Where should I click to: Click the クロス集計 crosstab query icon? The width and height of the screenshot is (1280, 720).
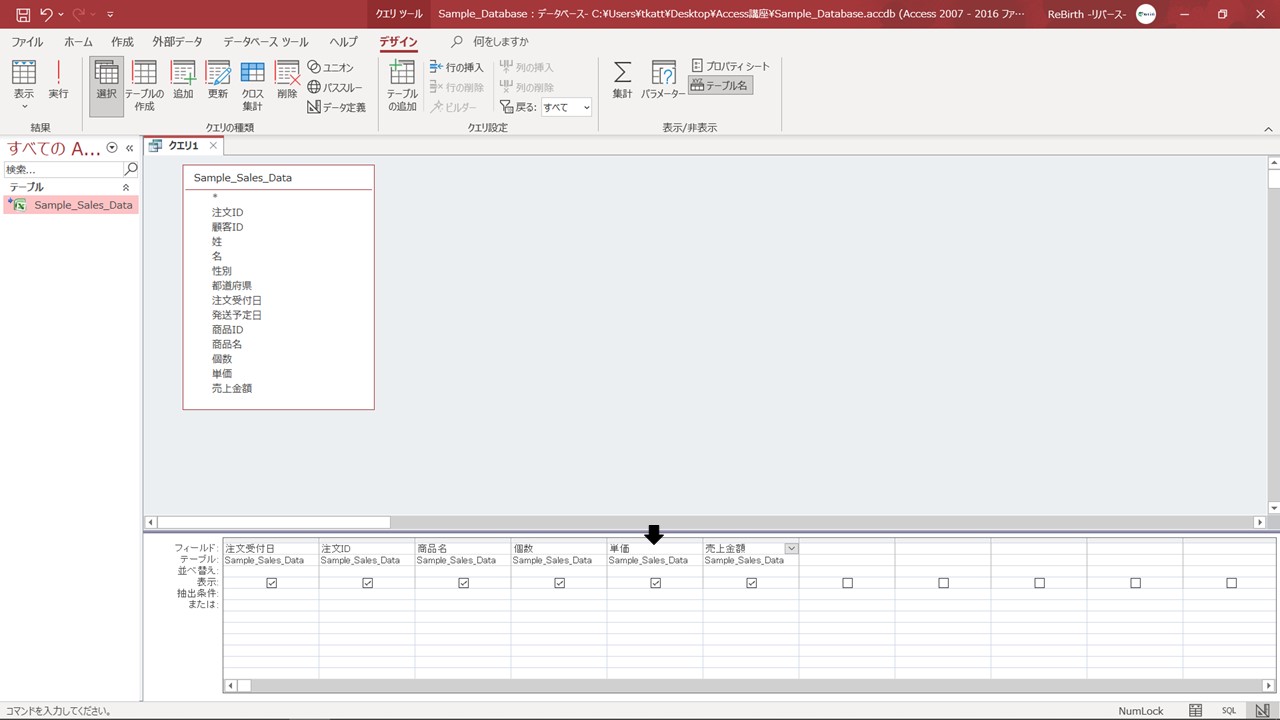252,84
